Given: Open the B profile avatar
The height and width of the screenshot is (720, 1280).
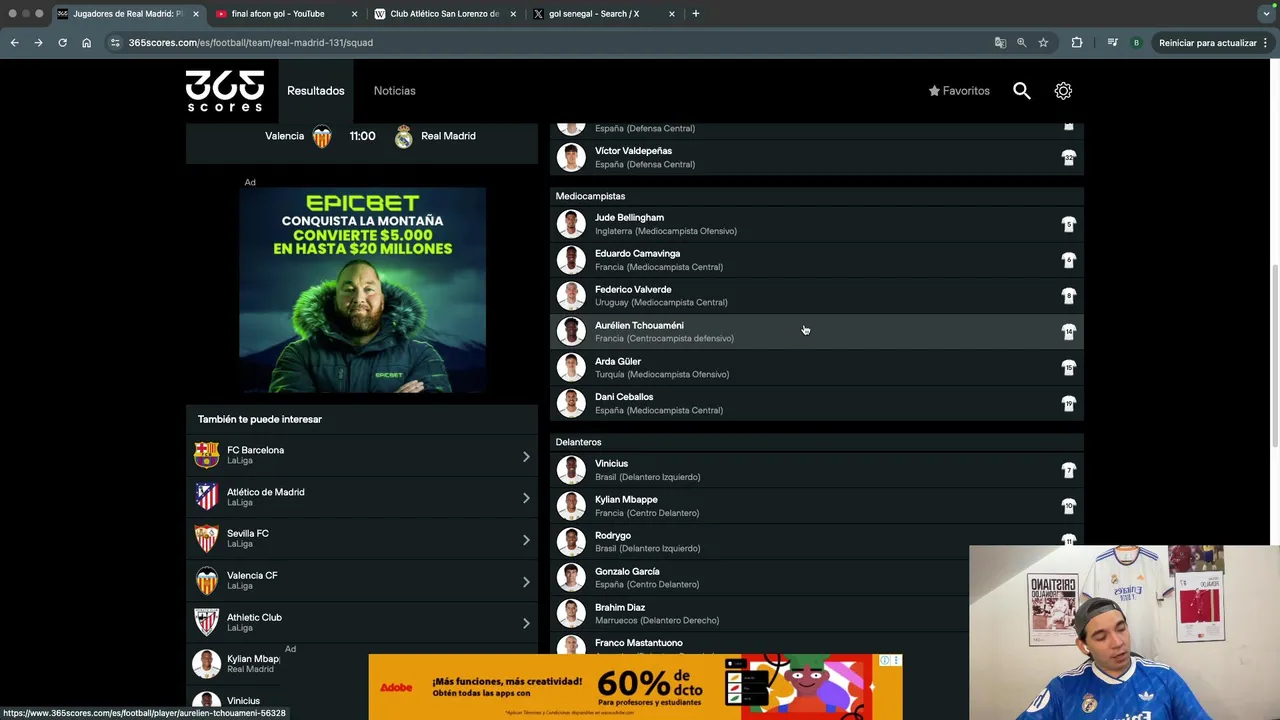Looking at the screenshot, I should (1136, 43).
